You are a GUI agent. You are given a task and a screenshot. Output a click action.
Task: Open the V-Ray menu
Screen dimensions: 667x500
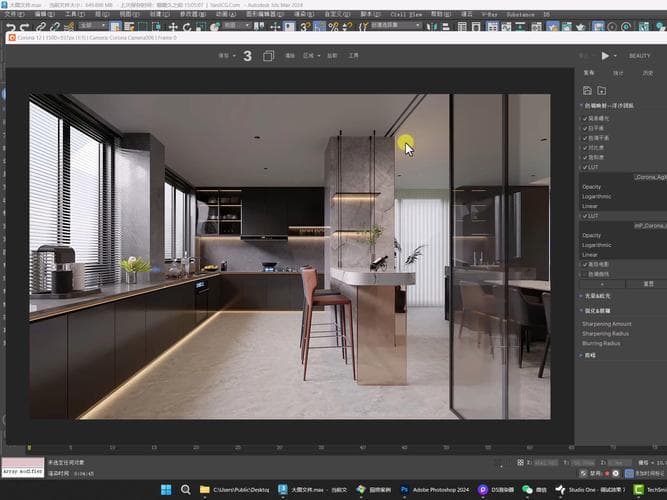pyautogui.click(x=489, y=14)
